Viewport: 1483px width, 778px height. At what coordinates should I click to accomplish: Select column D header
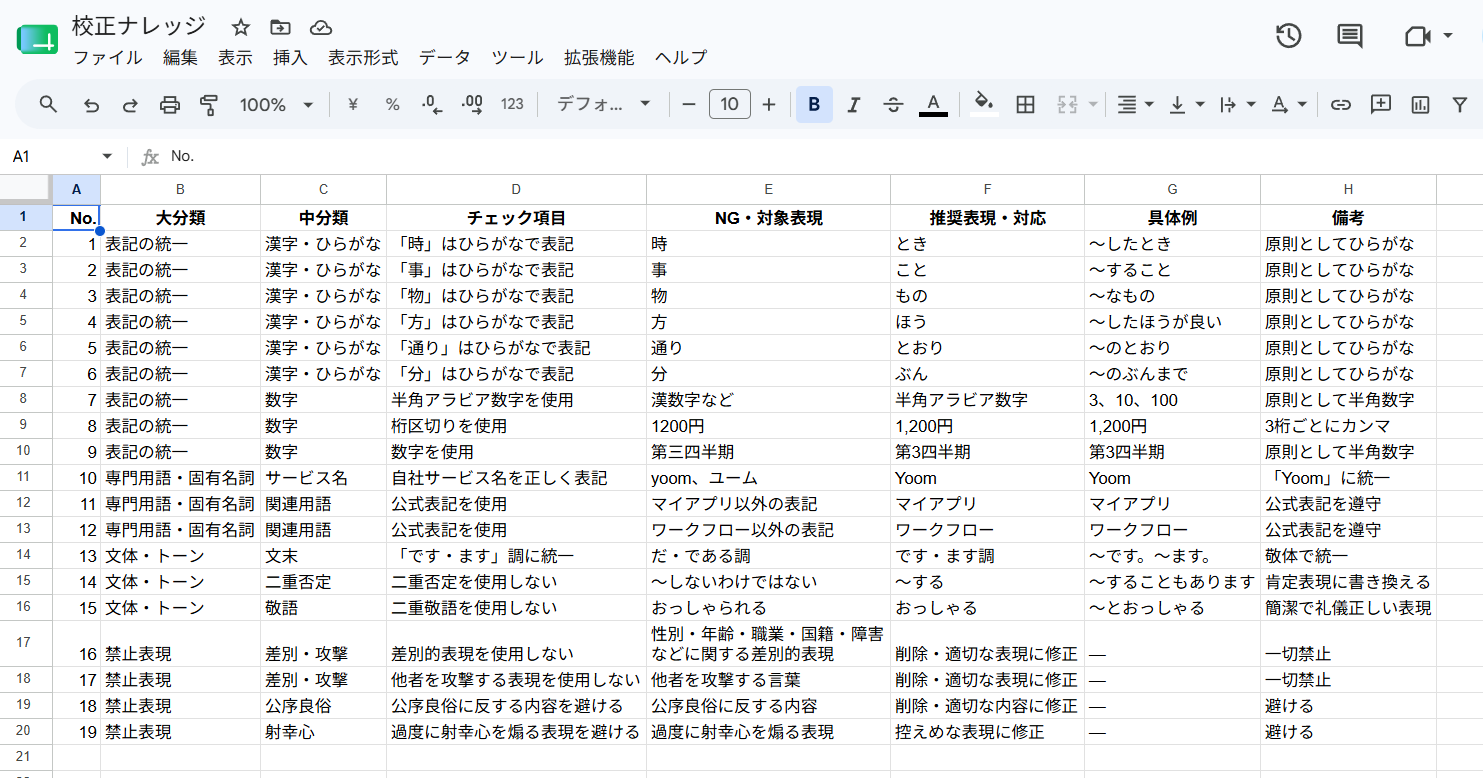pyautogui.click(x=516, y=189)
